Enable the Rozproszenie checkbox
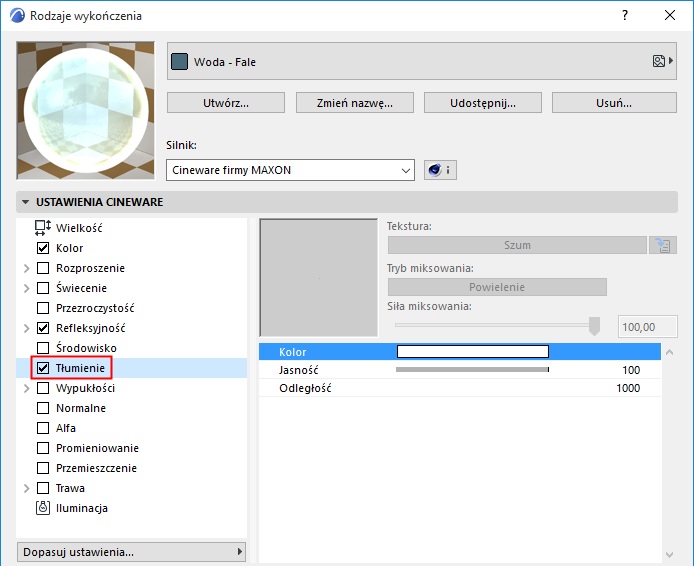This screenshot has width=694, height=566. (x=43, y=268)
